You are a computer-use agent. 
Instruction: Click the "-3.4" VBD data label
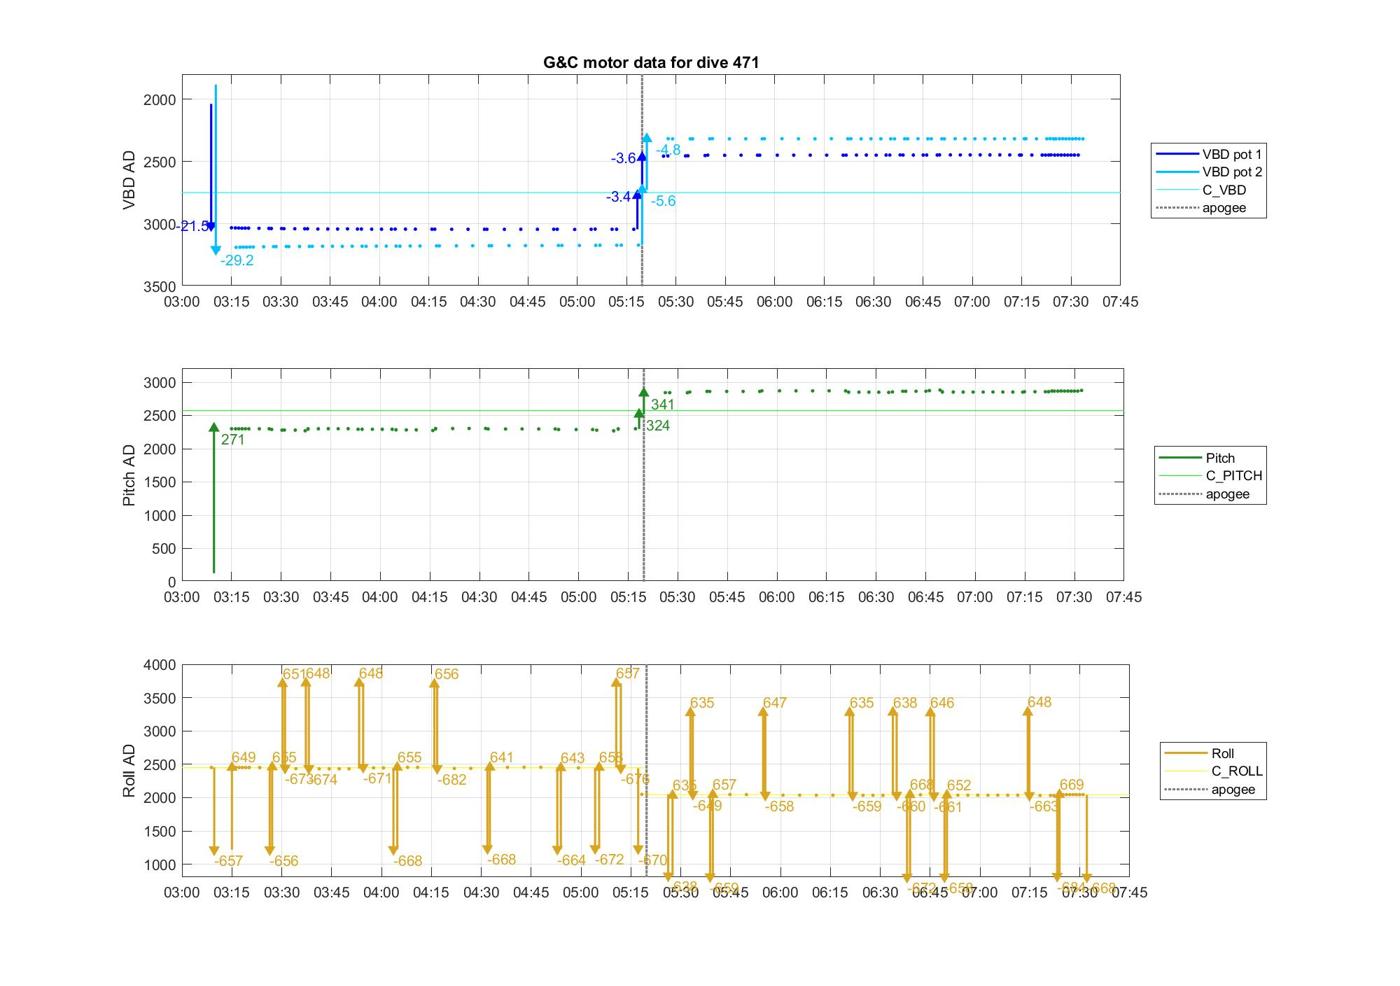pyautogui.click(x=618, y=197)
